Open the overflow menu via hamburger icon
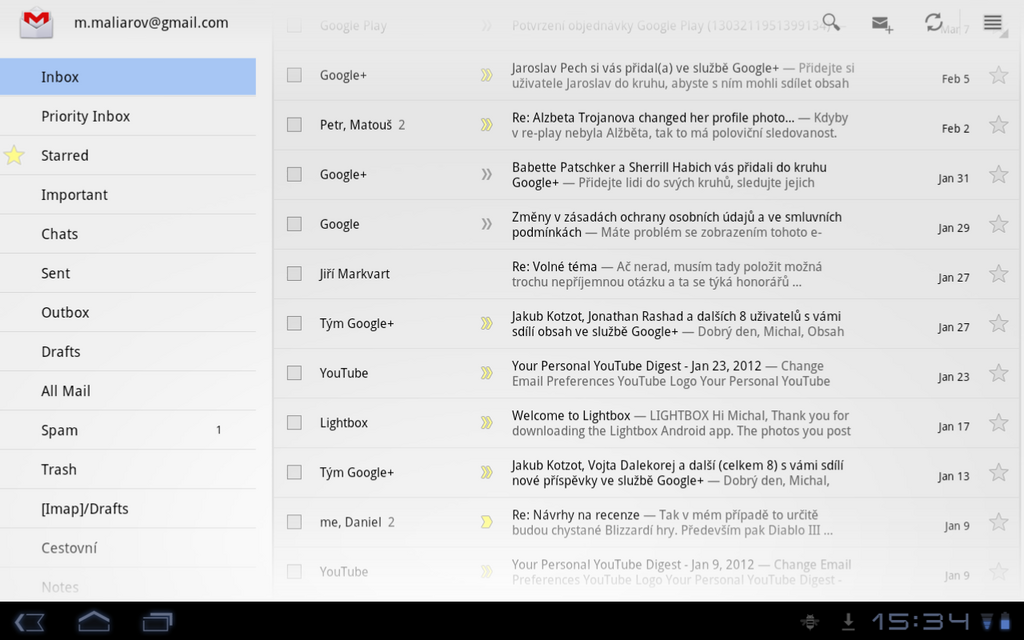Viewport: 1024px width, 640px height. pyautogui.click(x=992, y=22)
